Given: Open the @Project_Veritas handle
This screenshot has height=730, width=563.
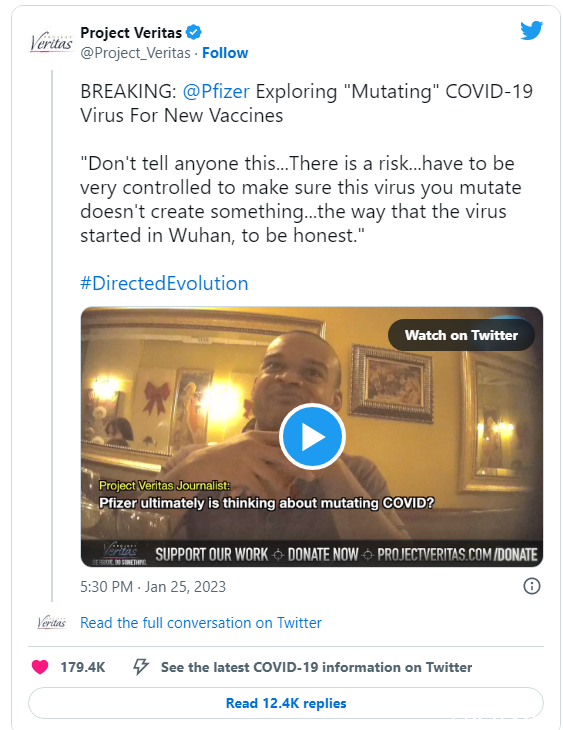Looking at the screenshot, I should (x=136, y=53).
